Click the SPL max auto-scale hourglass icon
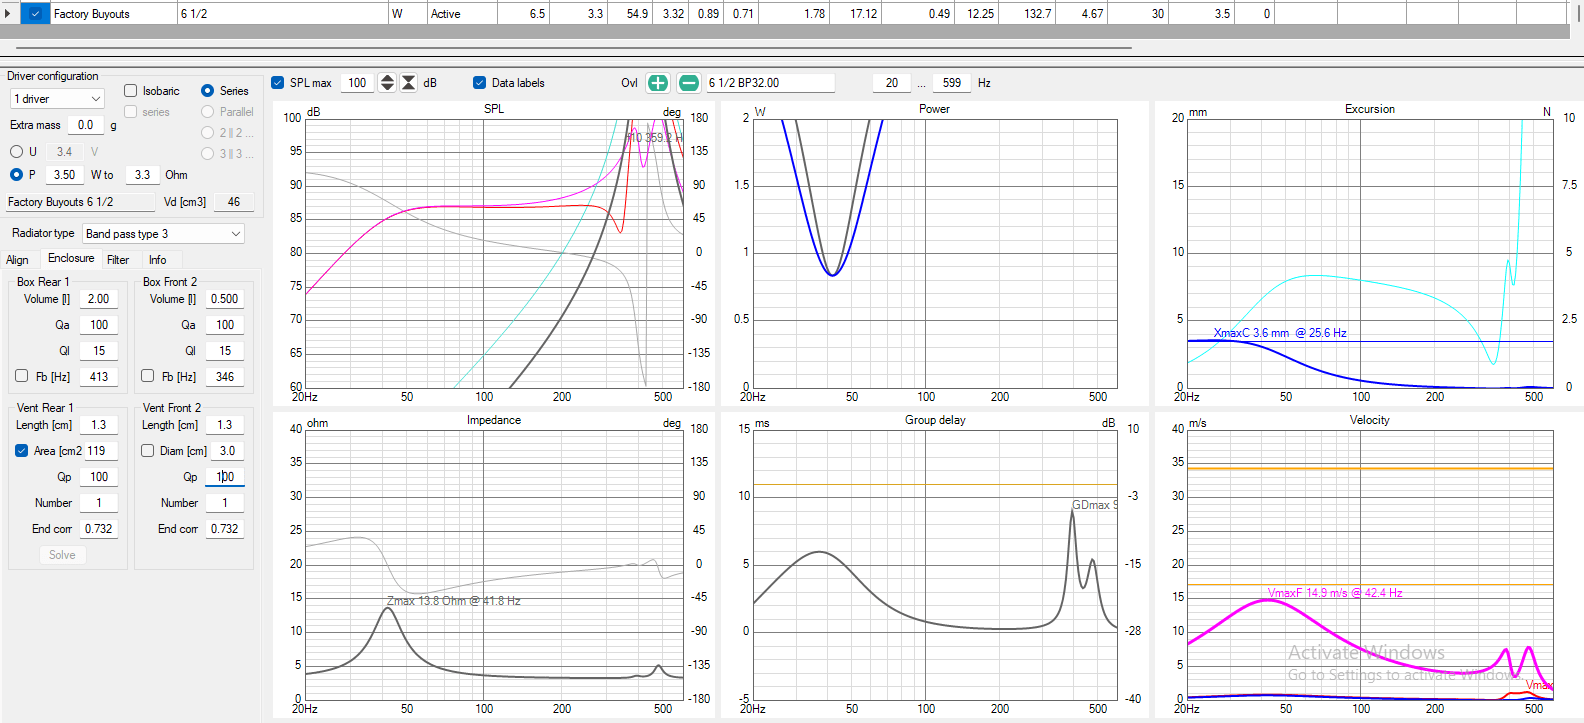 click(409, 83)
